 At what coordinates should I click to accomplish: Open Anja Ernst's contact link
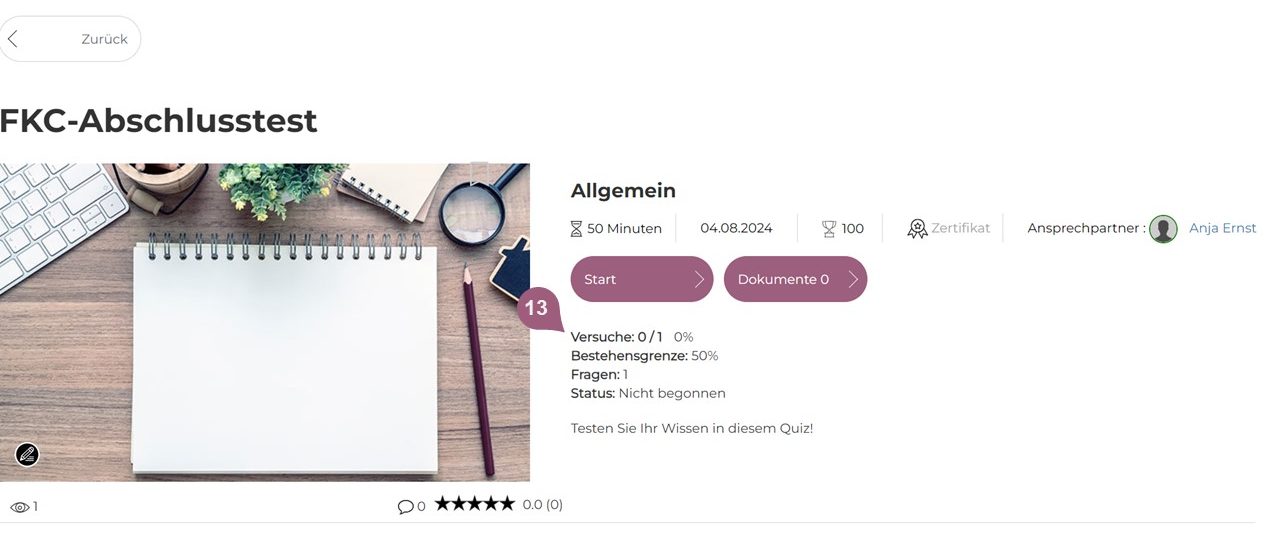click(x=1222, y=228)
